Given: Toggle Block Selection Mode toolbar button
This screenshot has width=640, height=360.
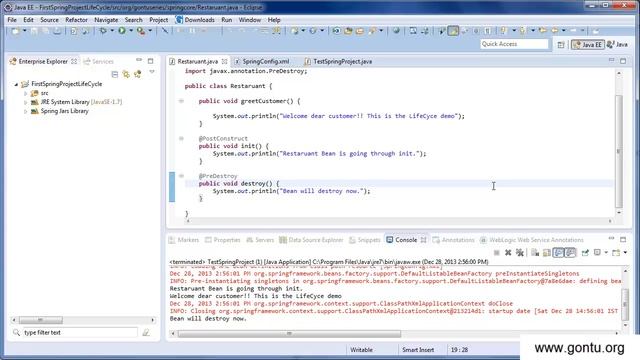Looking at the screenshot, I should [476, 31].
